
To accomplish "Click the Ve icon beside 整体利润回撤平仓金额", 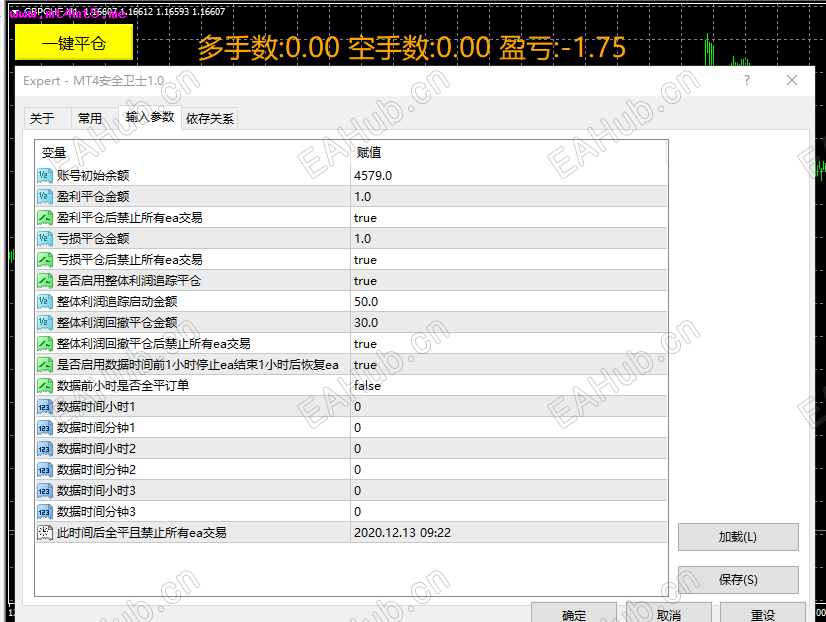I will (45, 322).
